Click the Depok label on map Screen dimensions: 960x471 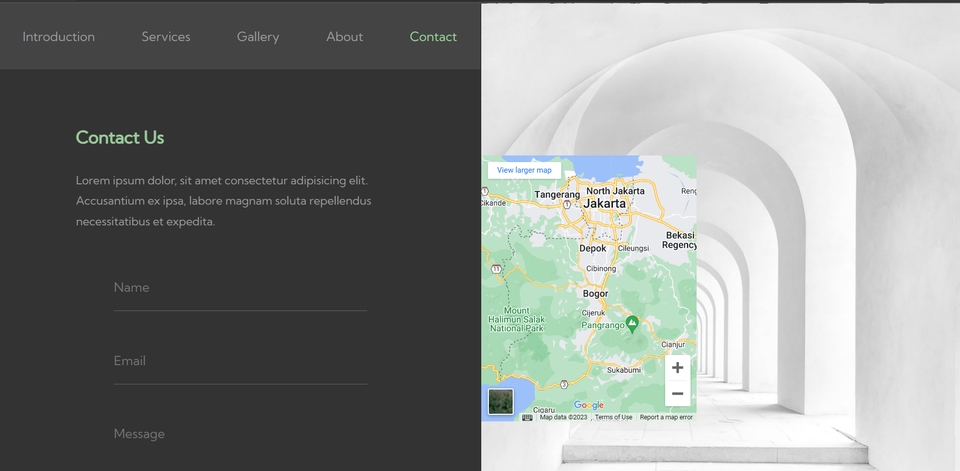[593, 249]
